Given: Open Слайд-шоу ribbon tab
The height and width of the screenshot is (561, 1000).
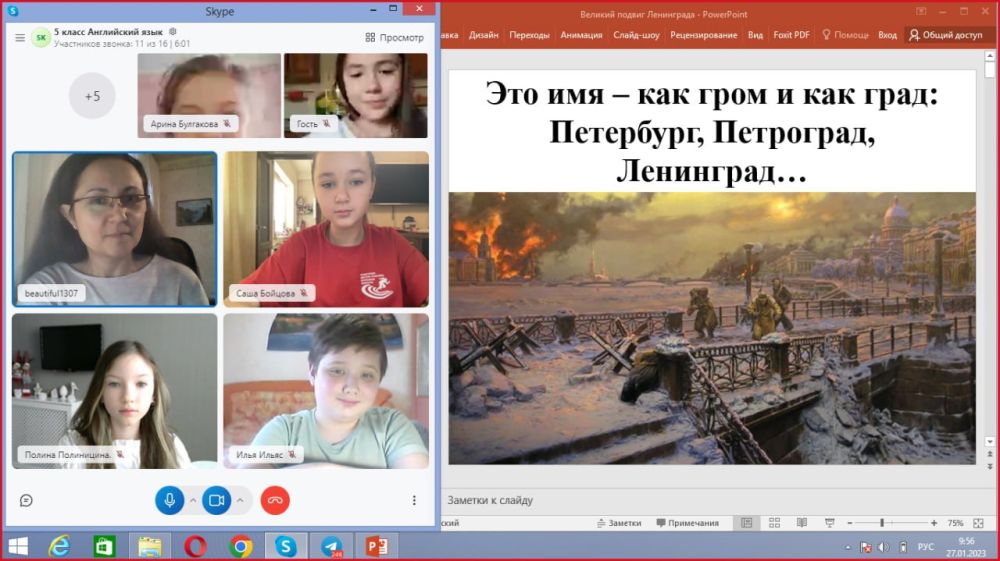Looking at the screenshot, I should click(x=636, y=35).
